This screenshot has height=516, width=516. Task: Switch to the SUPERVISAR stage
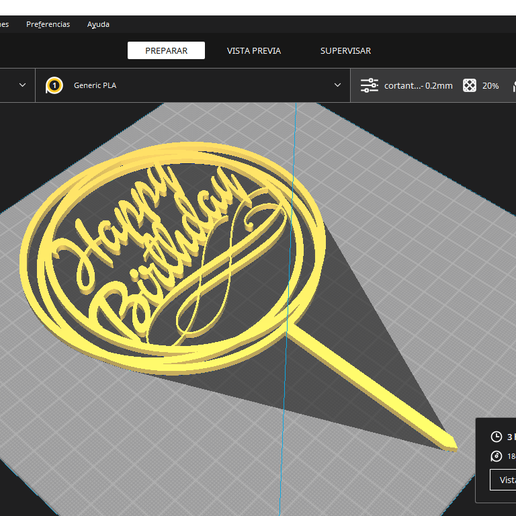pos(345,51)
